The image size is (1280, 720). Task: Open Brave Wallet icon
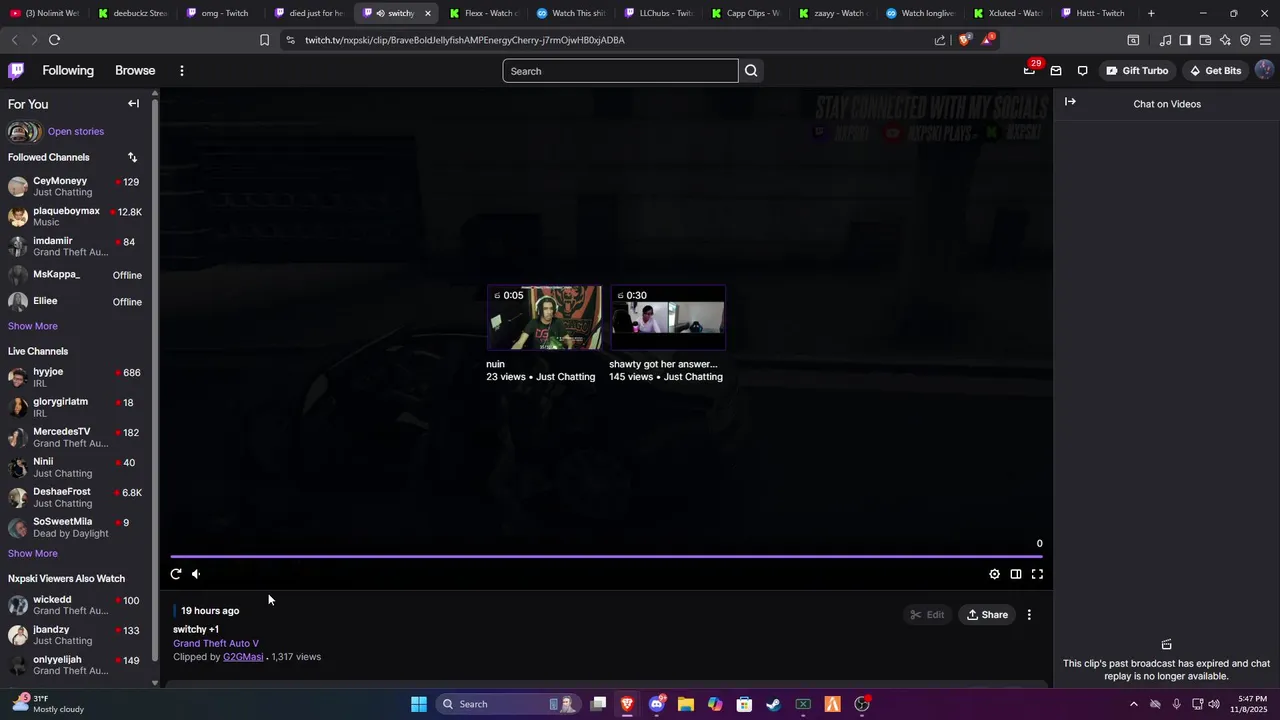[1205, 40]
